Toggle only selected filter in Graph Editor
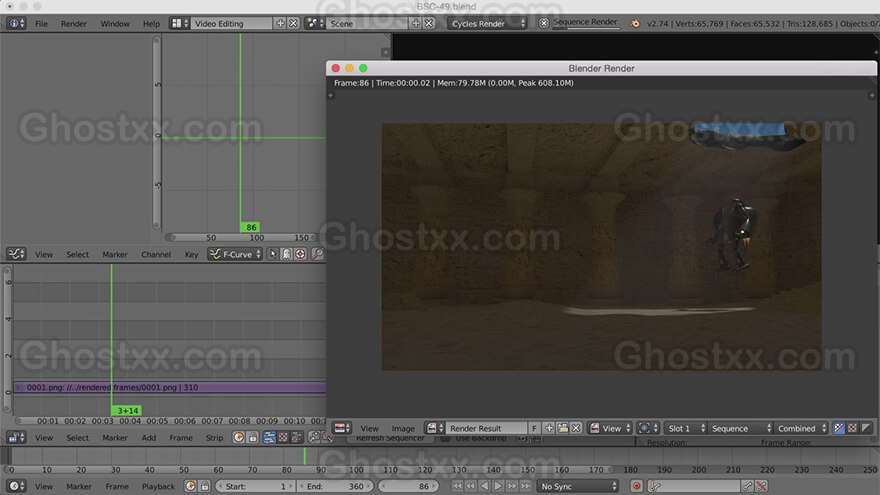Viewport: 880px width, 495px height. (x=273, y=254)
